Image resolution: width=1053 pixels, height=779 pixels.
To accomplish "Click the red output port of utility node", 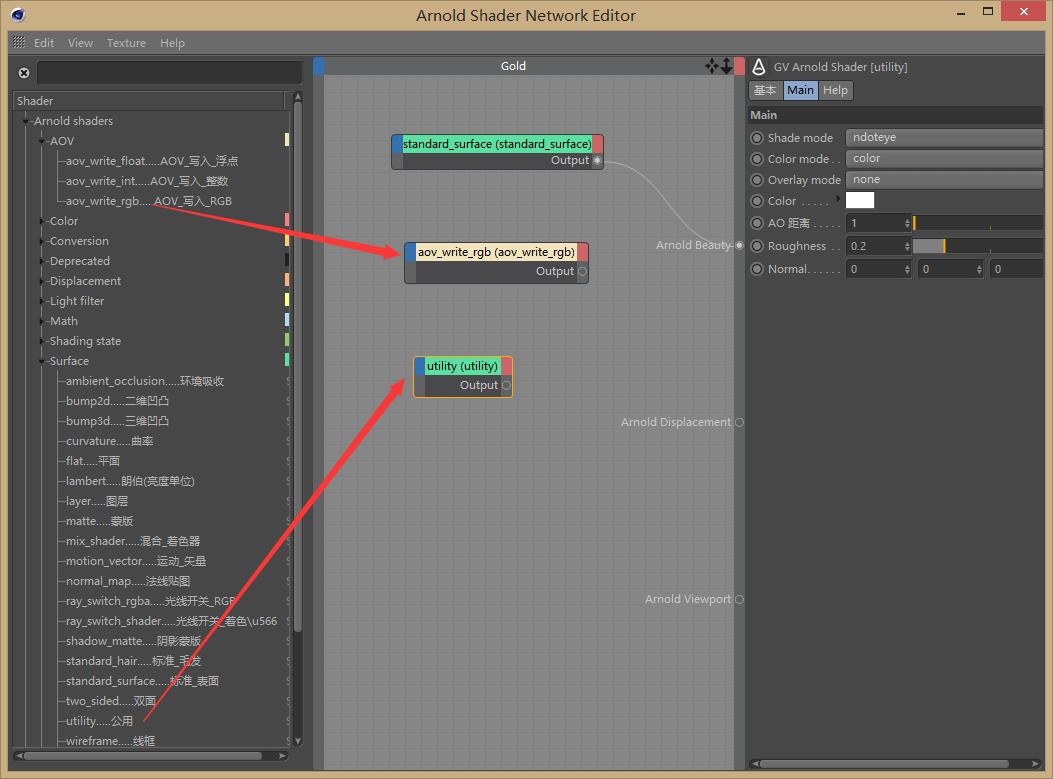I will tap(506, 366).
